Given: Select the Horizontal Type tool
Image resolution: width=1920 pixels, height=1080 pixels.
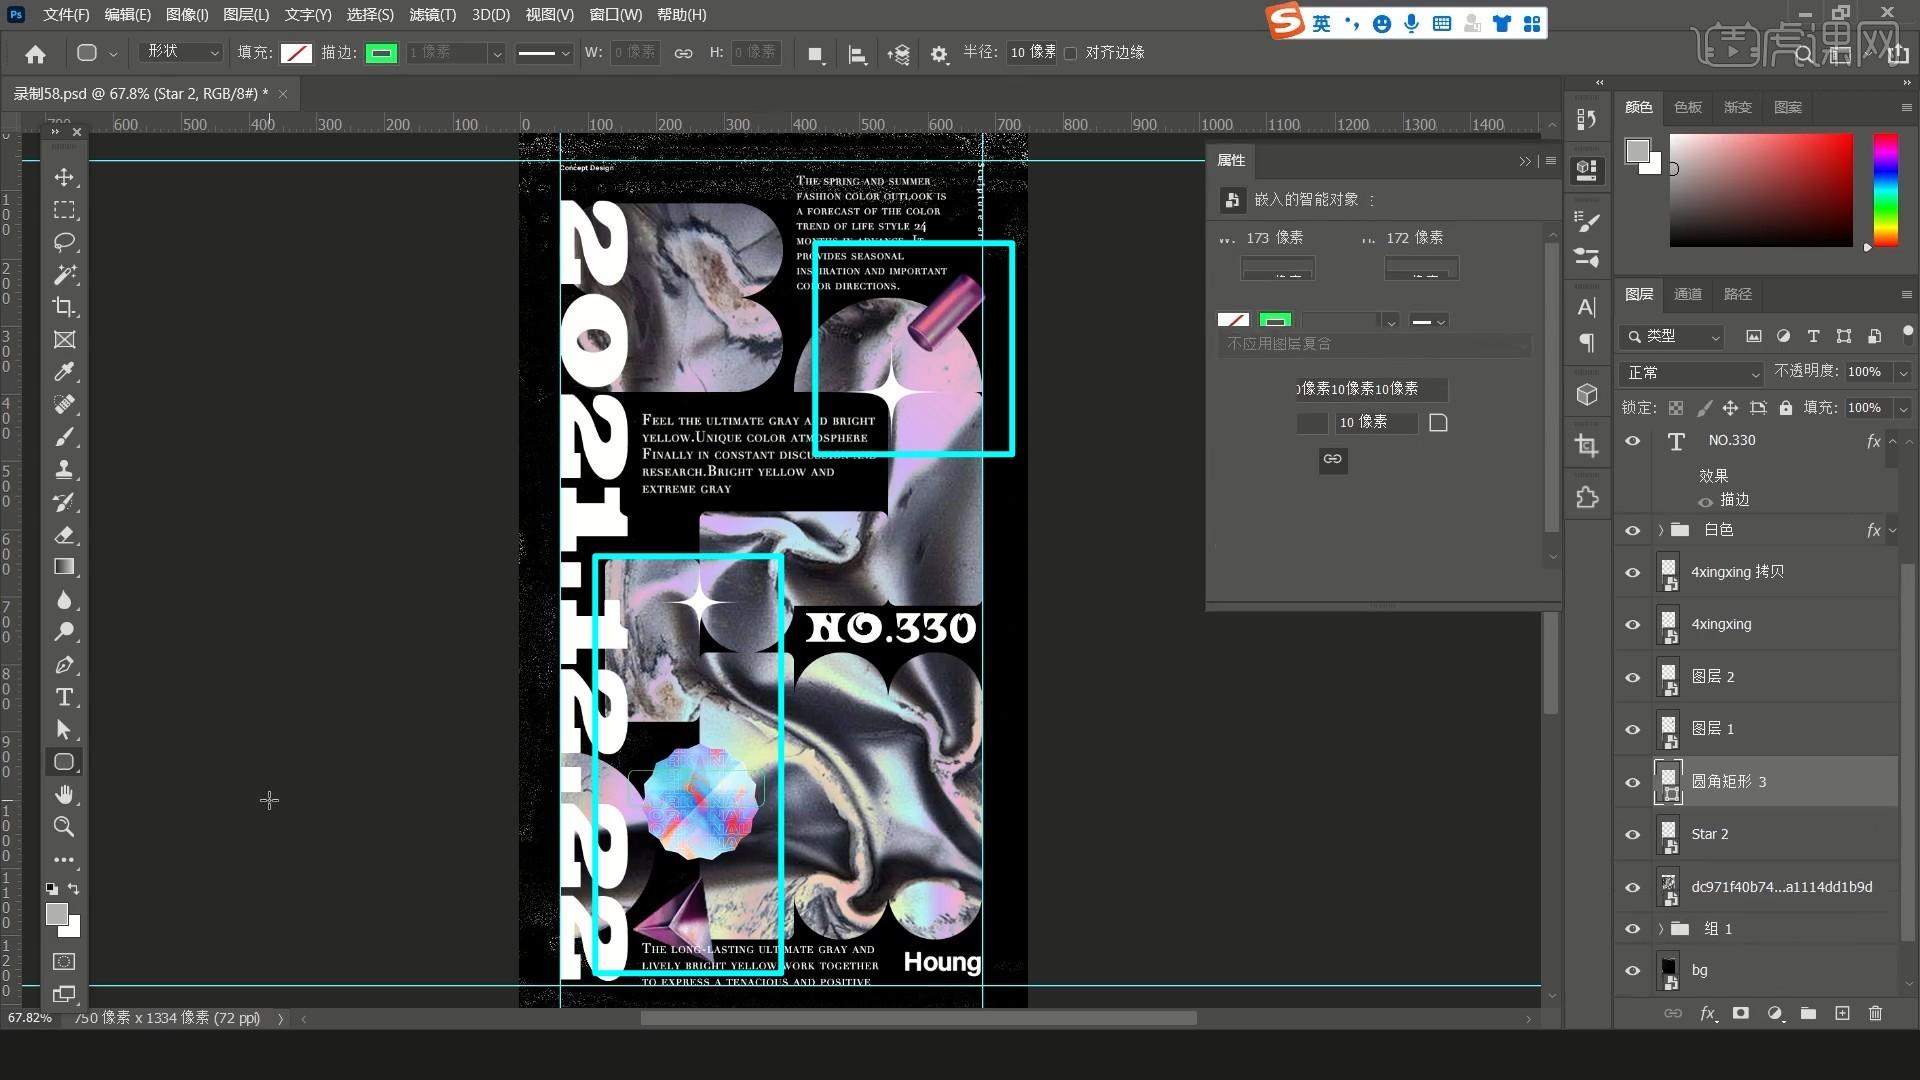Looking at the screenshot, I should pos(64,697).
